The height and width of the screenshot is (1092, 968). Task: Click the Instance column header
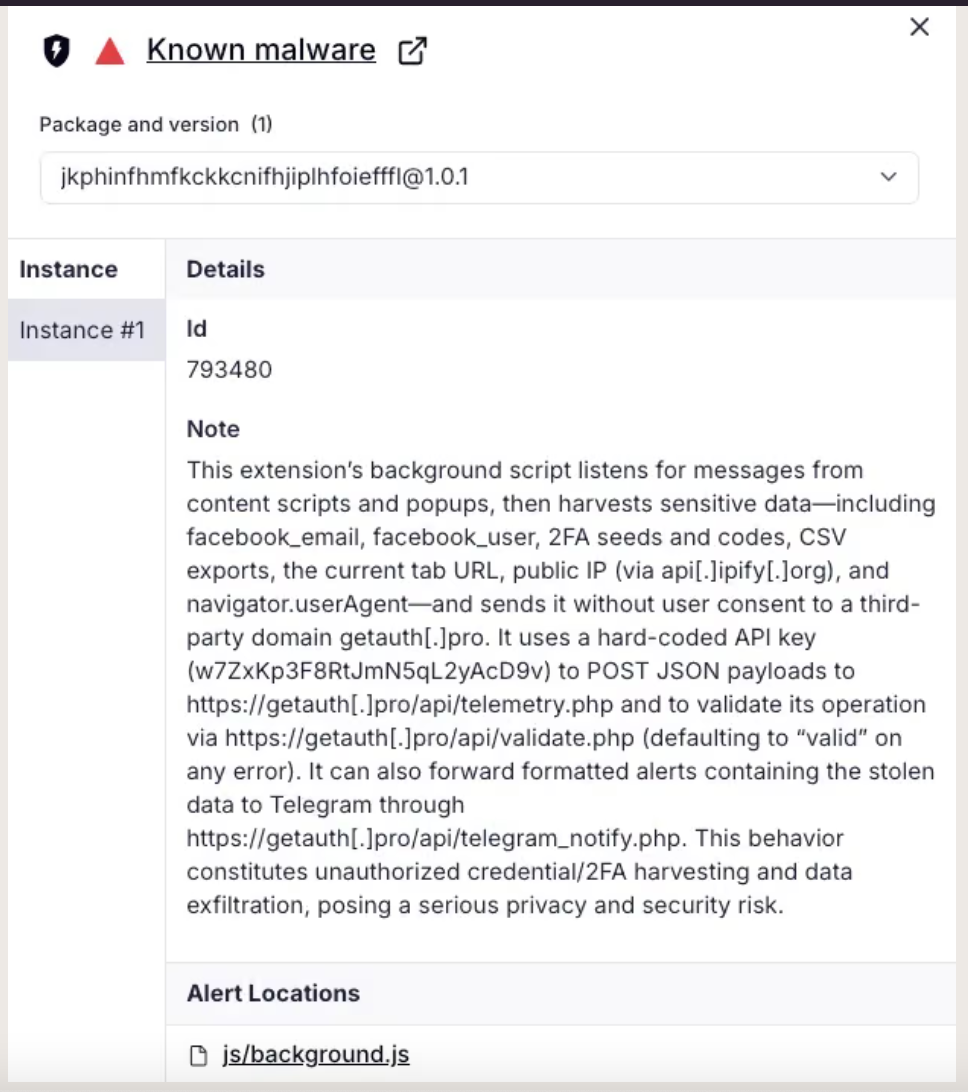tap(68, 270)
